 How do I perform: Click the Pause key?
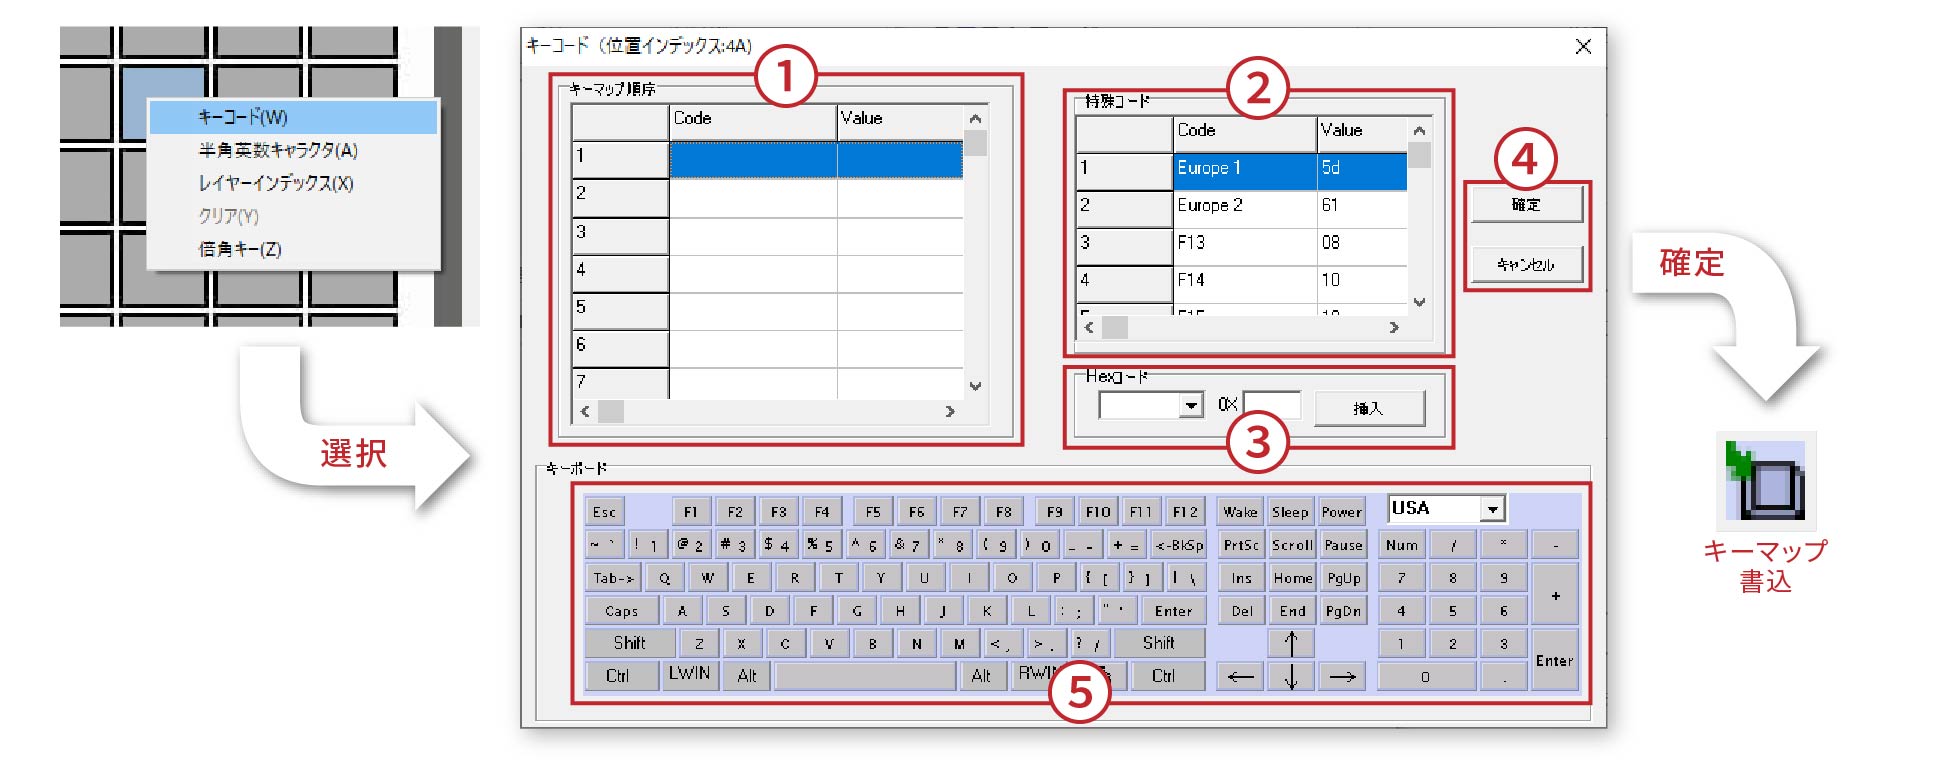[1343, 545]
